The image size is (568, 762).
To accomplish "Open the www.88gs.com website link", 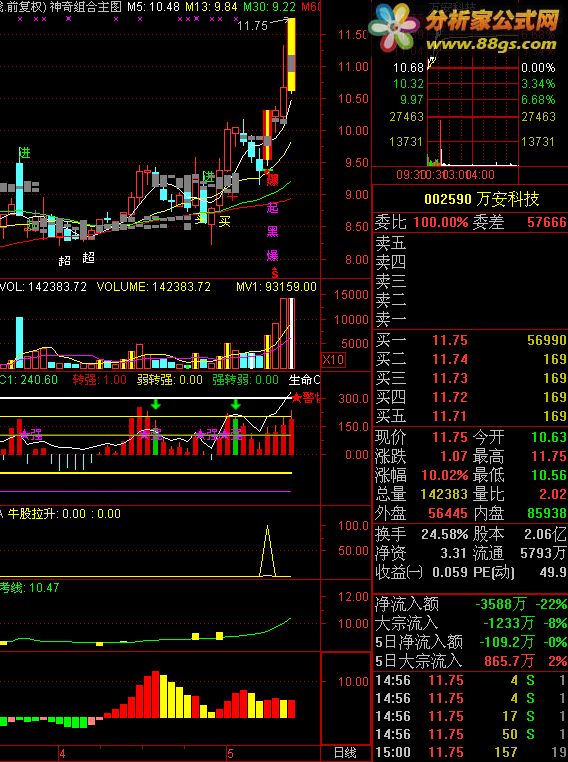I will 491,44.
